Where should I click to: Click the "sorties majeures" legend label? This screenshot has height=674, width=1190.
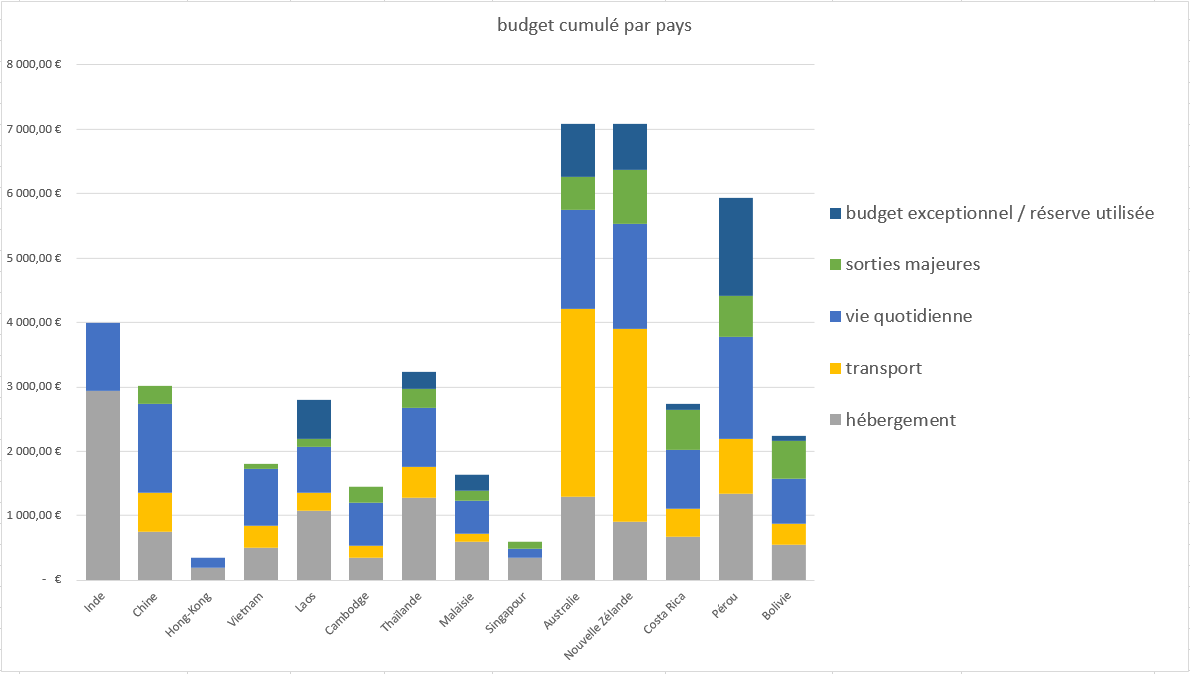click(x=912, y=265)
